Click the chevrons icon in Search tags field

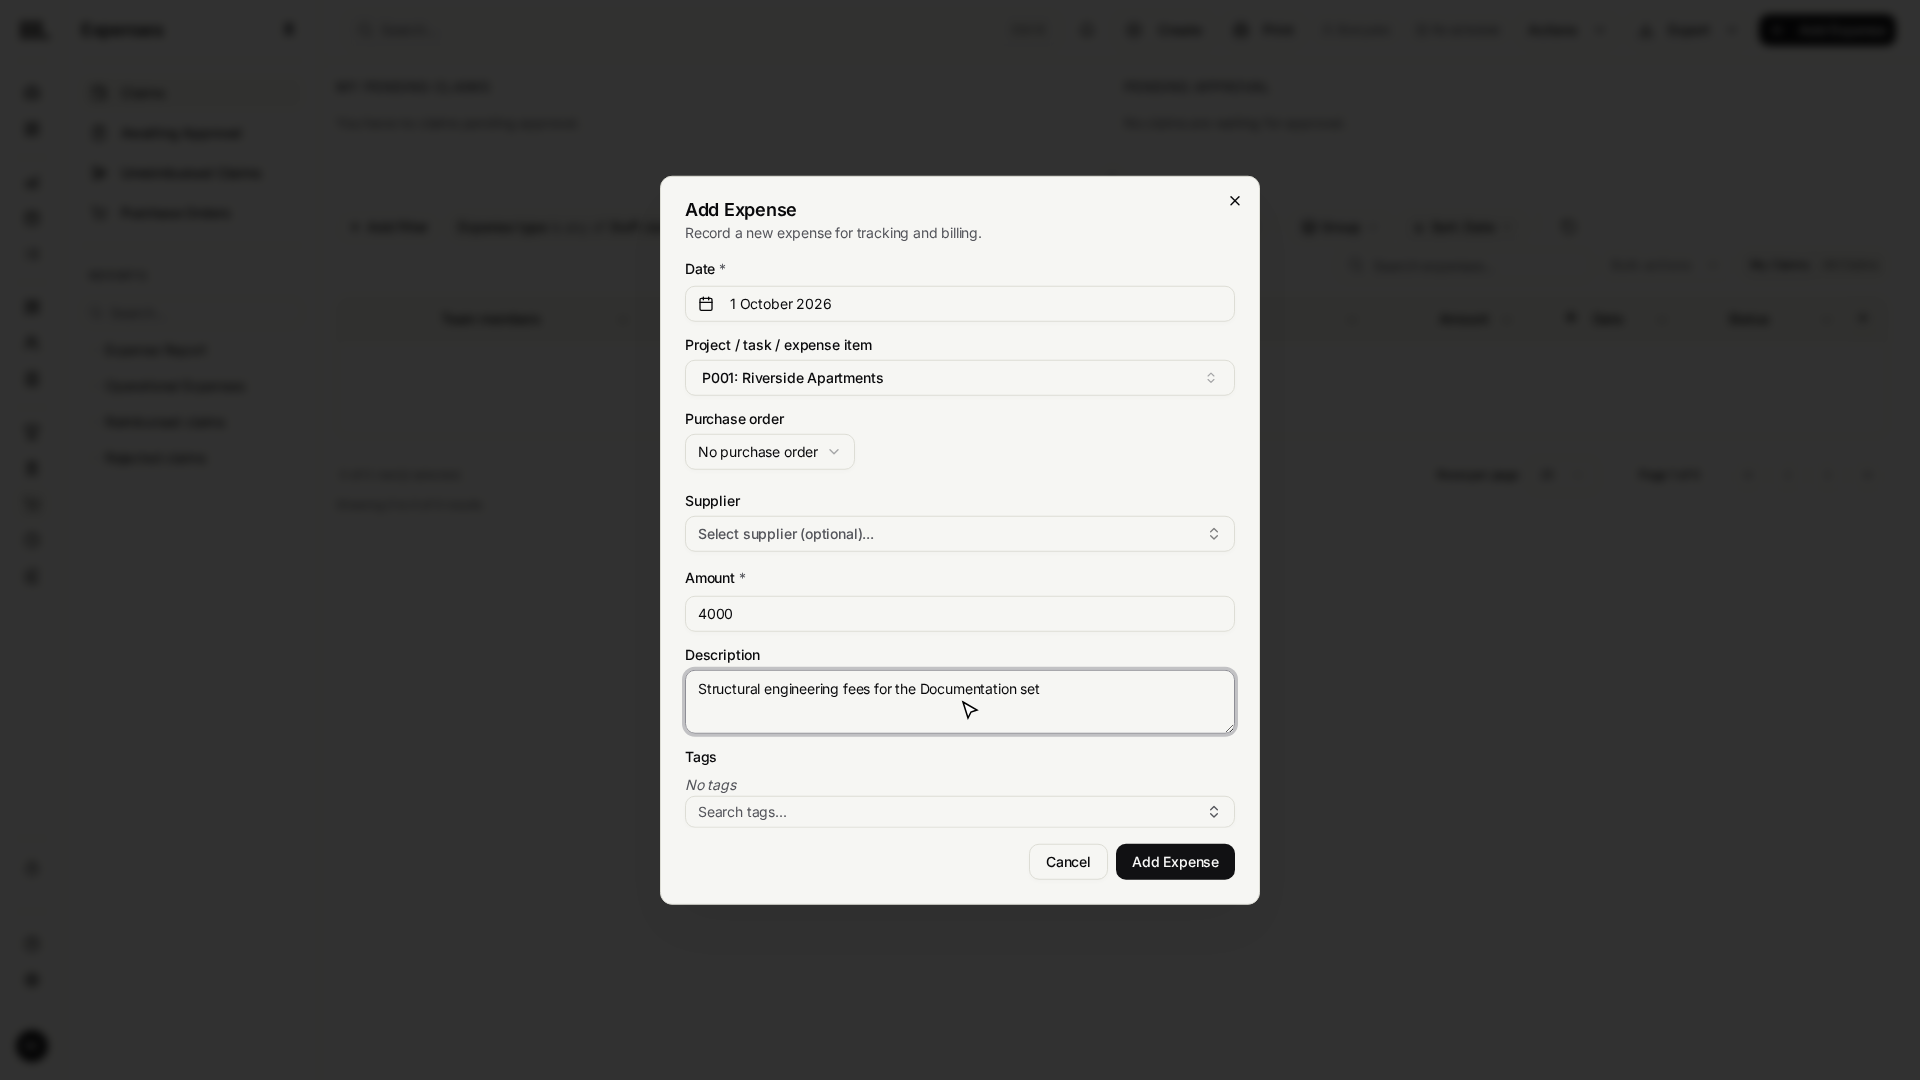(x=1214, y=812)
